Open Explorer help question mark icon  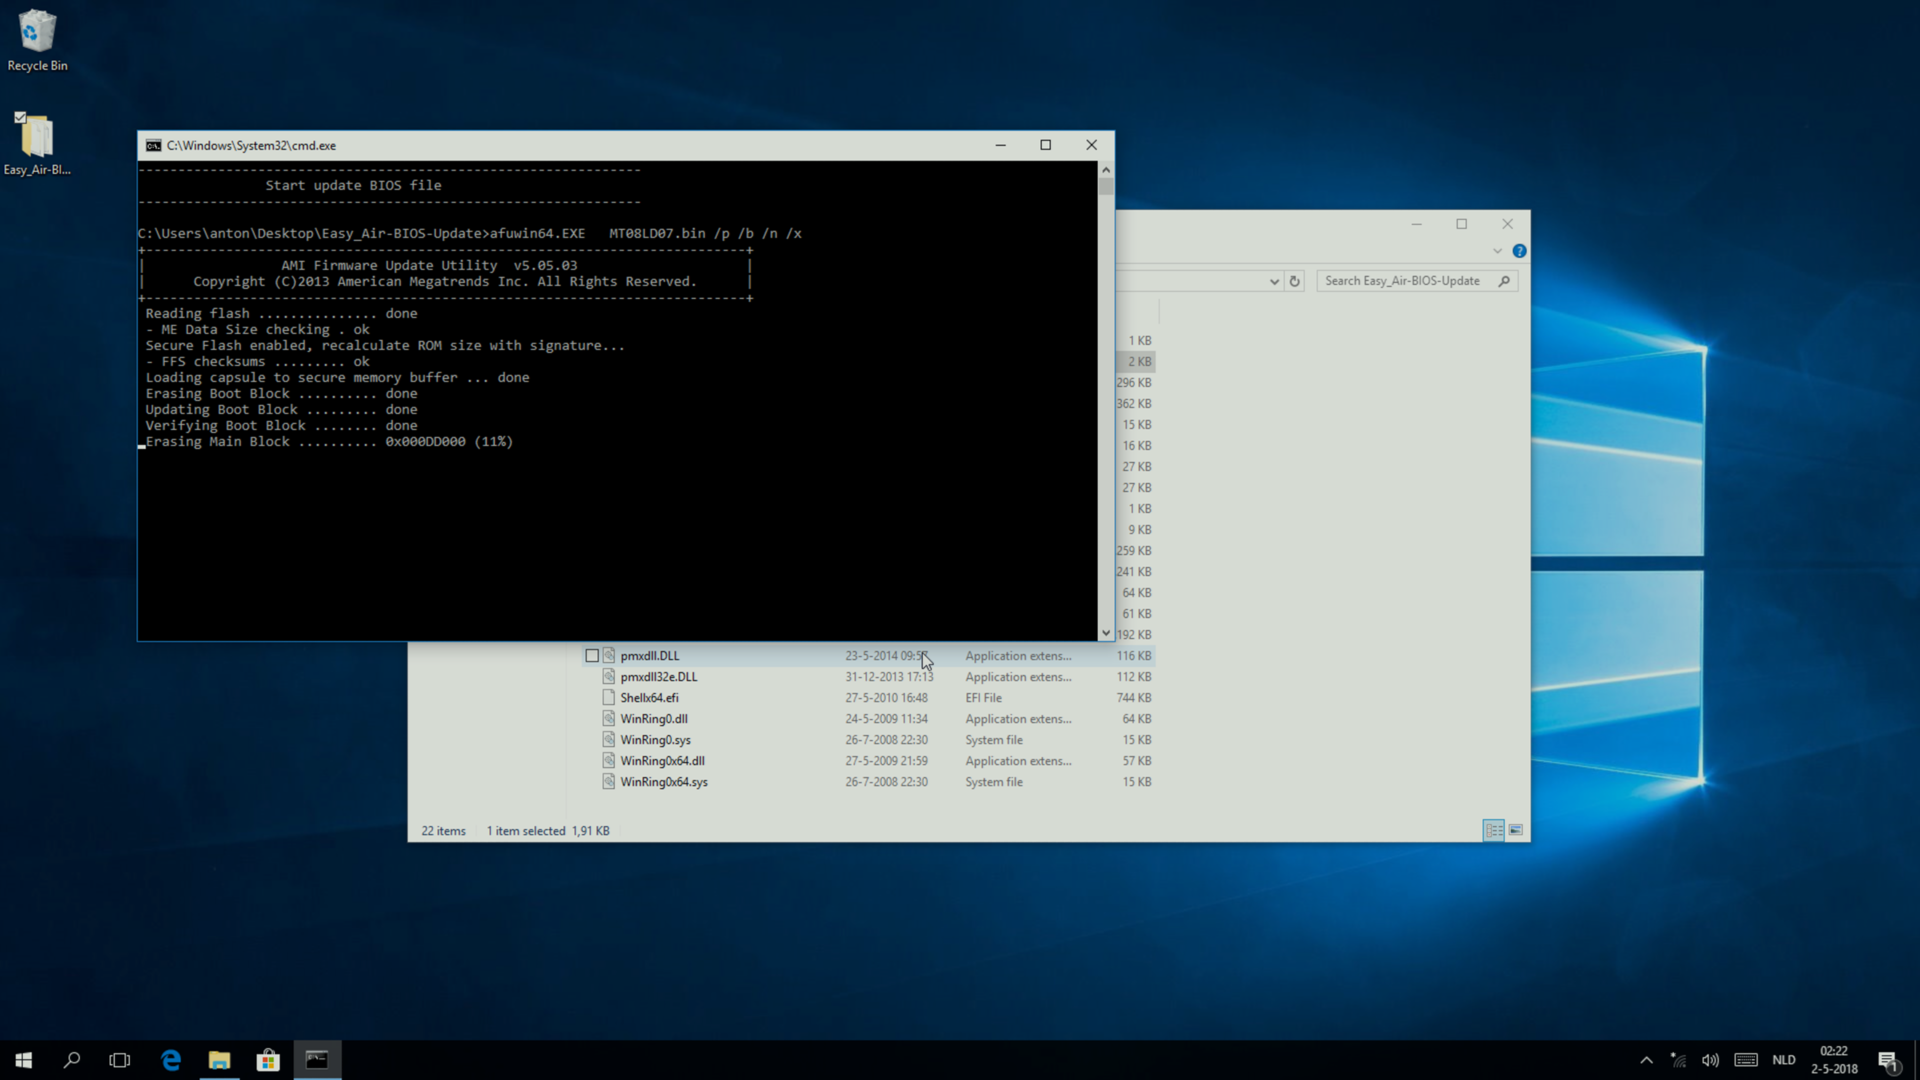[x=1519, y=251]
